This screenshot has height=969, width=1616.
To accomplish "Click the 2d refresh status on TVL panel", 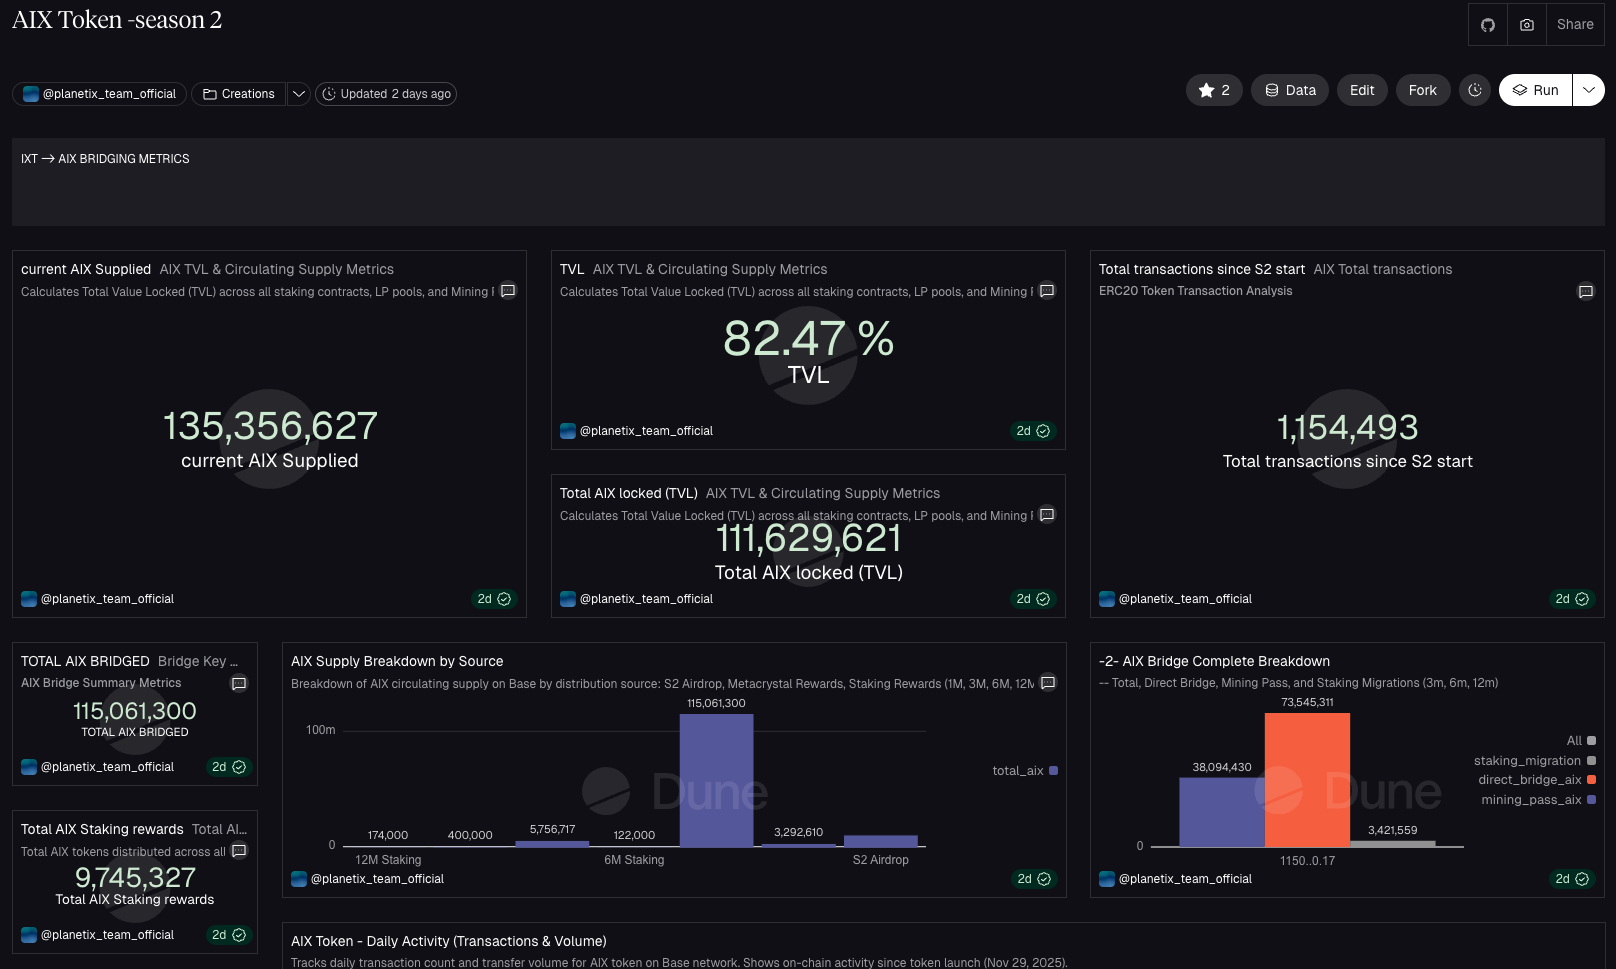I will [1032, 431].
